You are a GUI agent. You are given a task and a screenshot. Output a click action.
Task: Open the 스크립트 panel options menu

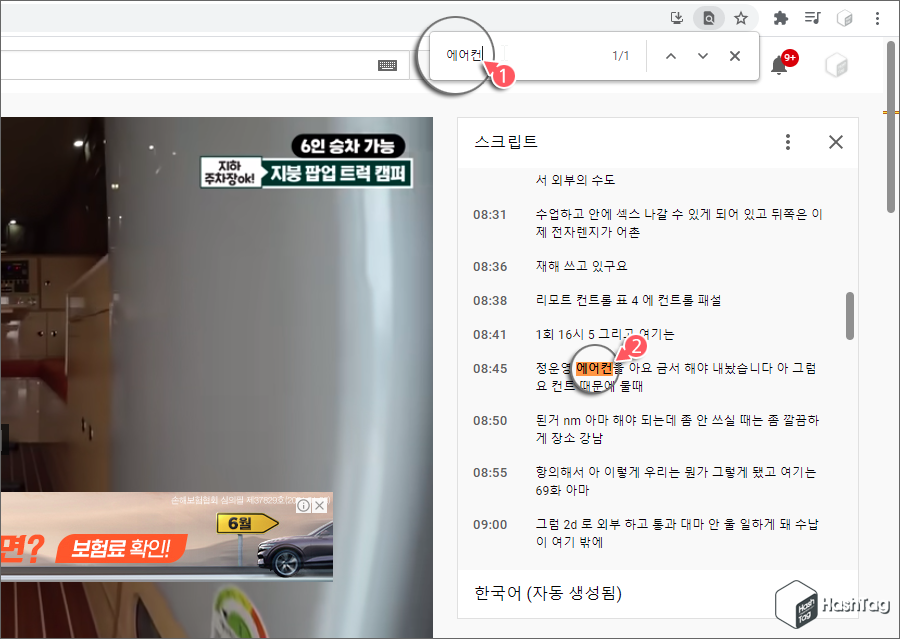coord(788,142)
